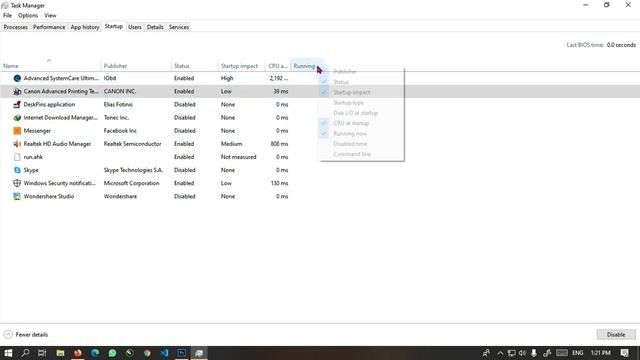Open WhatsApp from the taskbar

point(112,353)
